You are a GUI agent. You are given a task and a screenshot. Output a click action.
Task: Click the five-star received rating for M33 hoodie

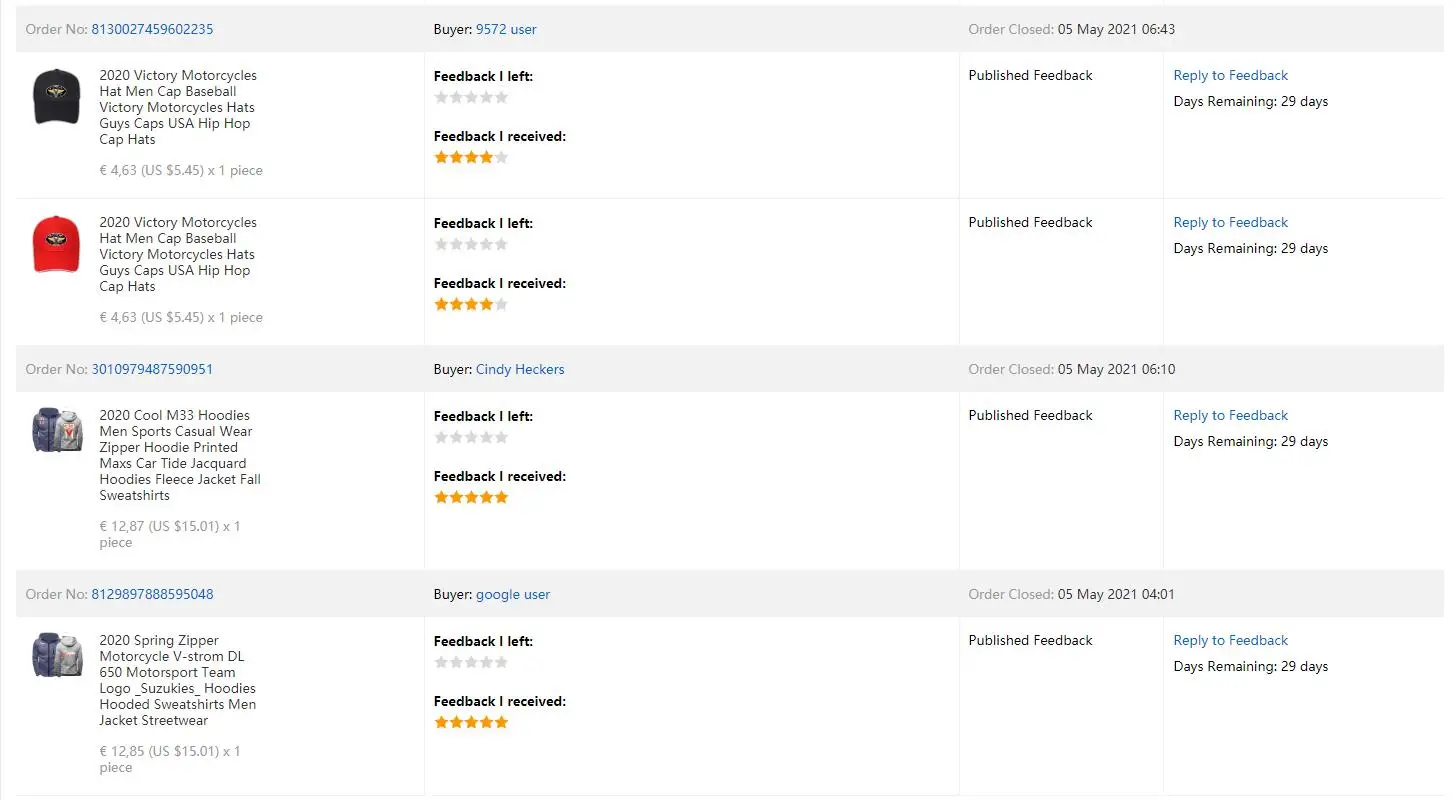471,497
